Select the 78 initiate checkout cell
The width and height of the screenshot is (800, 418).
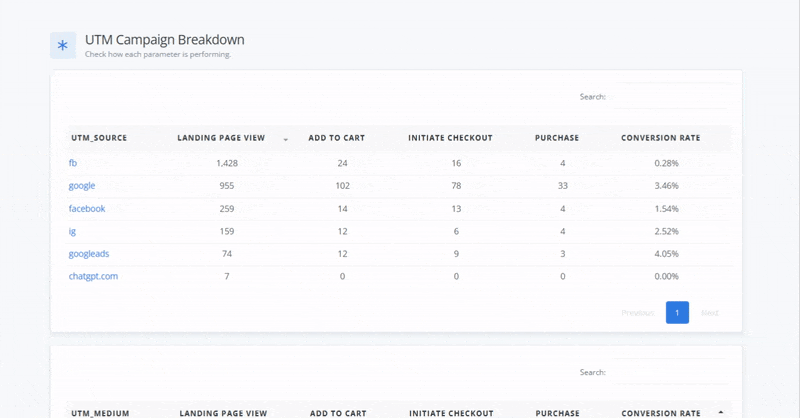[456, 186]
